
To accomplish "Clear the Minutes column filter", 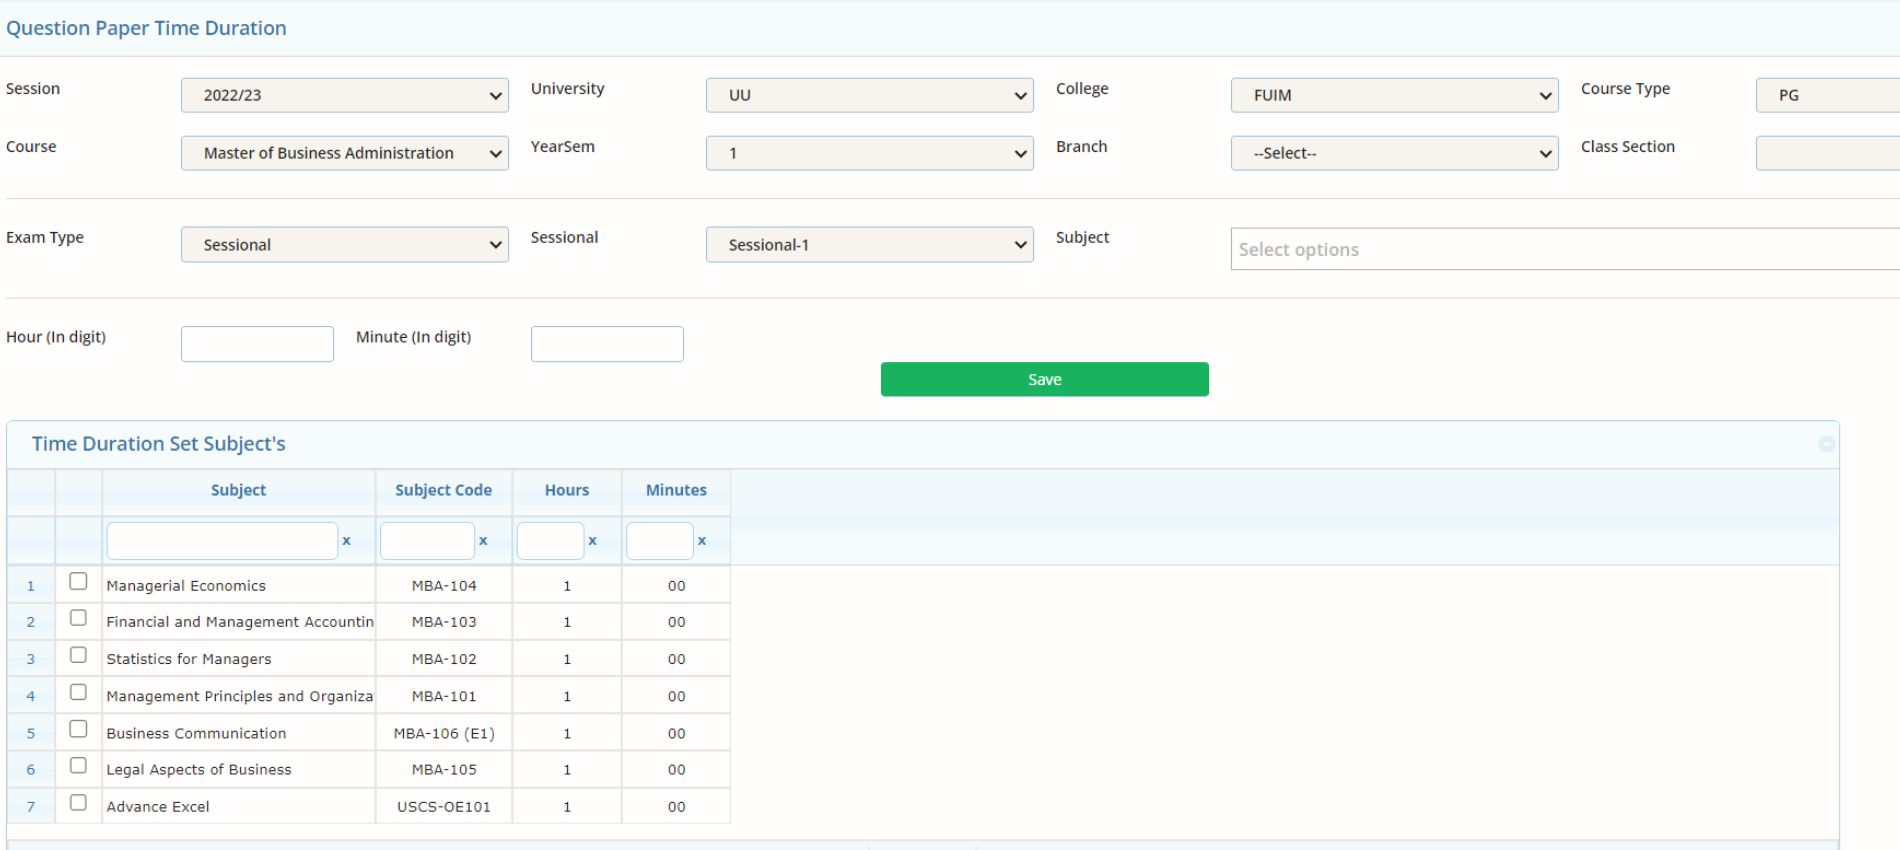I will 702,541.
